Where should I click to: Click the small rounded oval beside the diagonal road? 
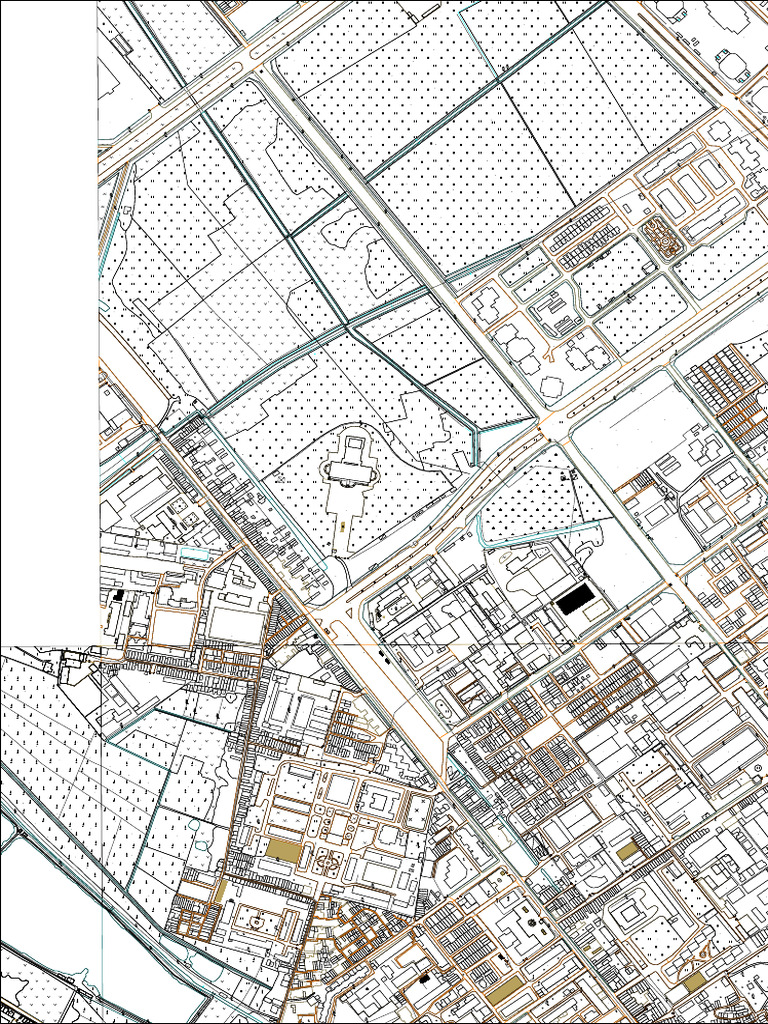442,707
